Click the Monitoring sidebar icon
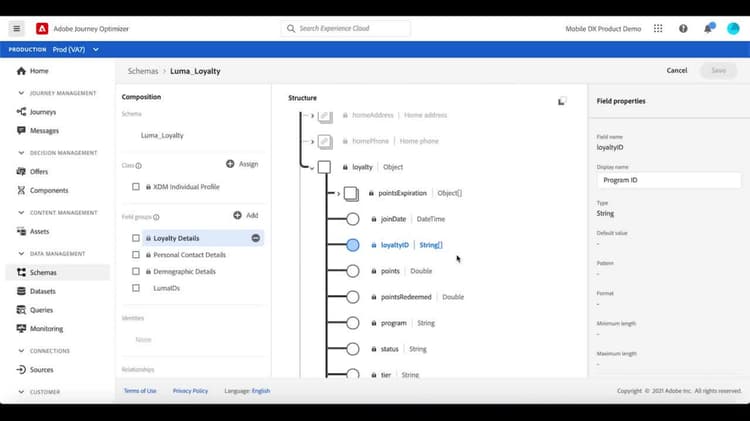 pos(21,329)
